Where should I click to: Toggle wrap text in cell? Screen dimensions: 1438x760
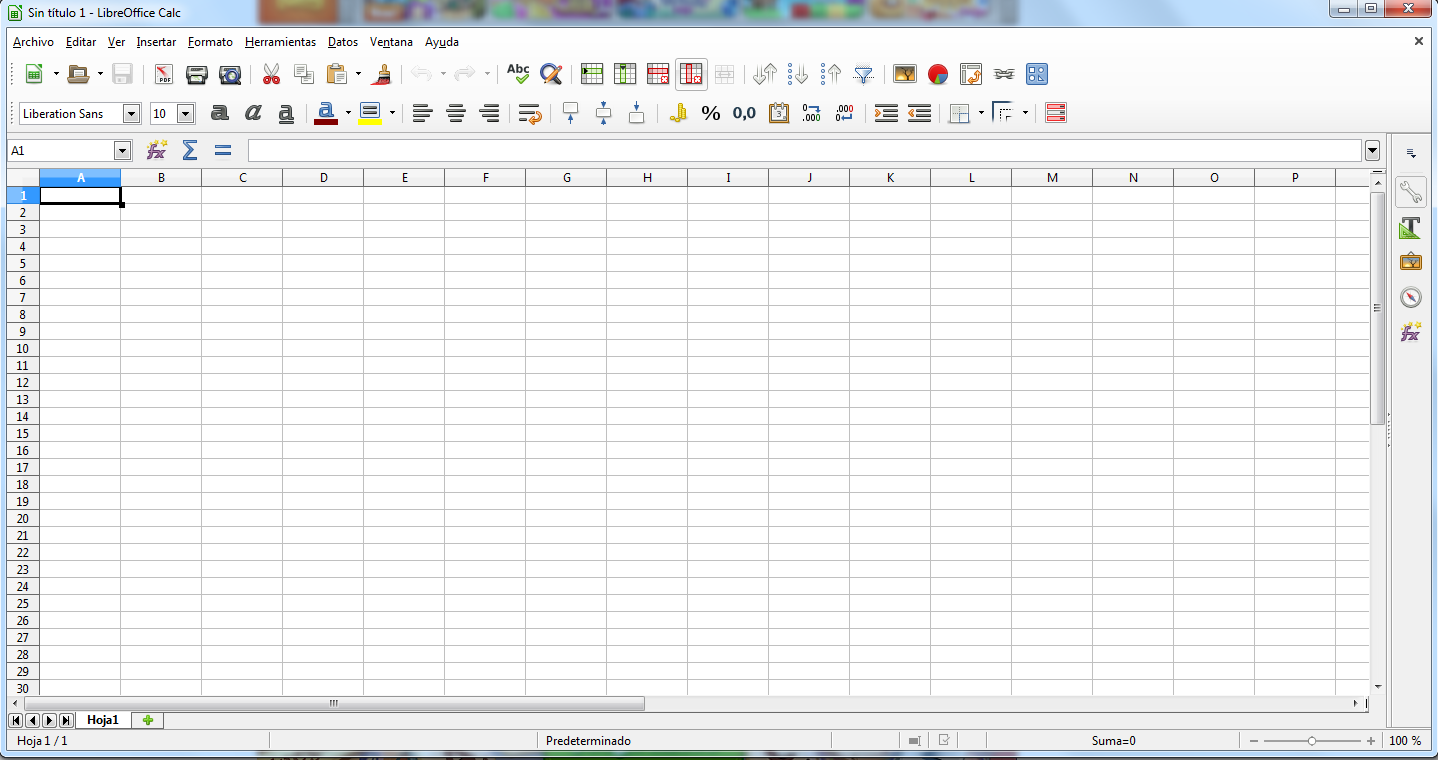[530, 114]
